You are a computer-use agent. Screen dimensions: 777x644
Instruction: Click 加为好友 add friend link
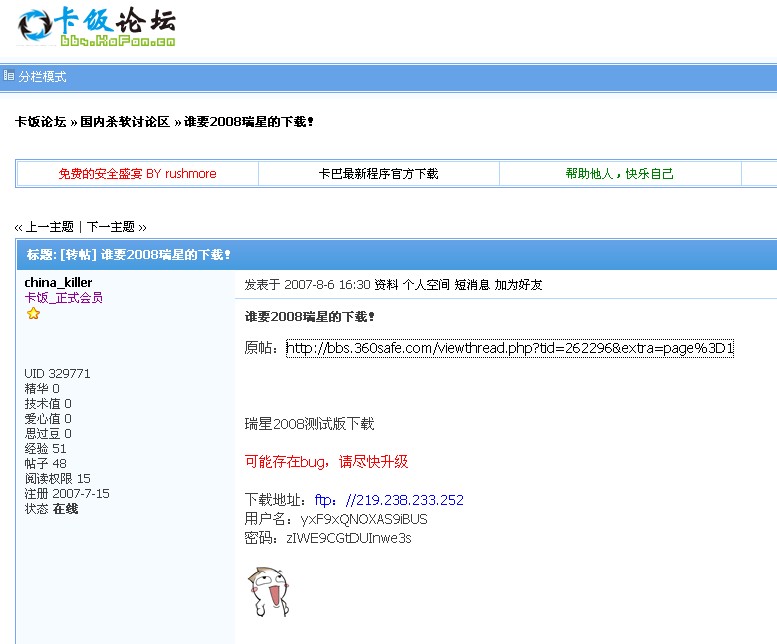coord(518,284)
